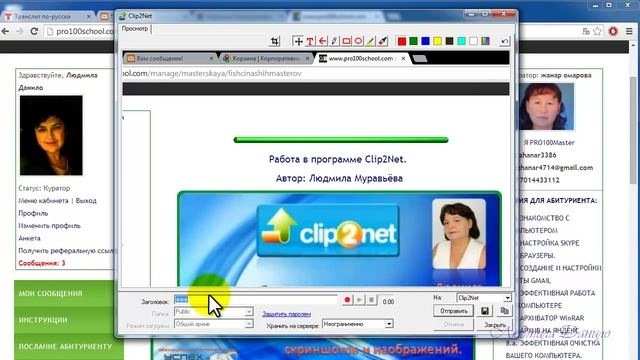Open the Защитить паролем link
This screenshot has height=360, width=640.
tap(287, 314)
